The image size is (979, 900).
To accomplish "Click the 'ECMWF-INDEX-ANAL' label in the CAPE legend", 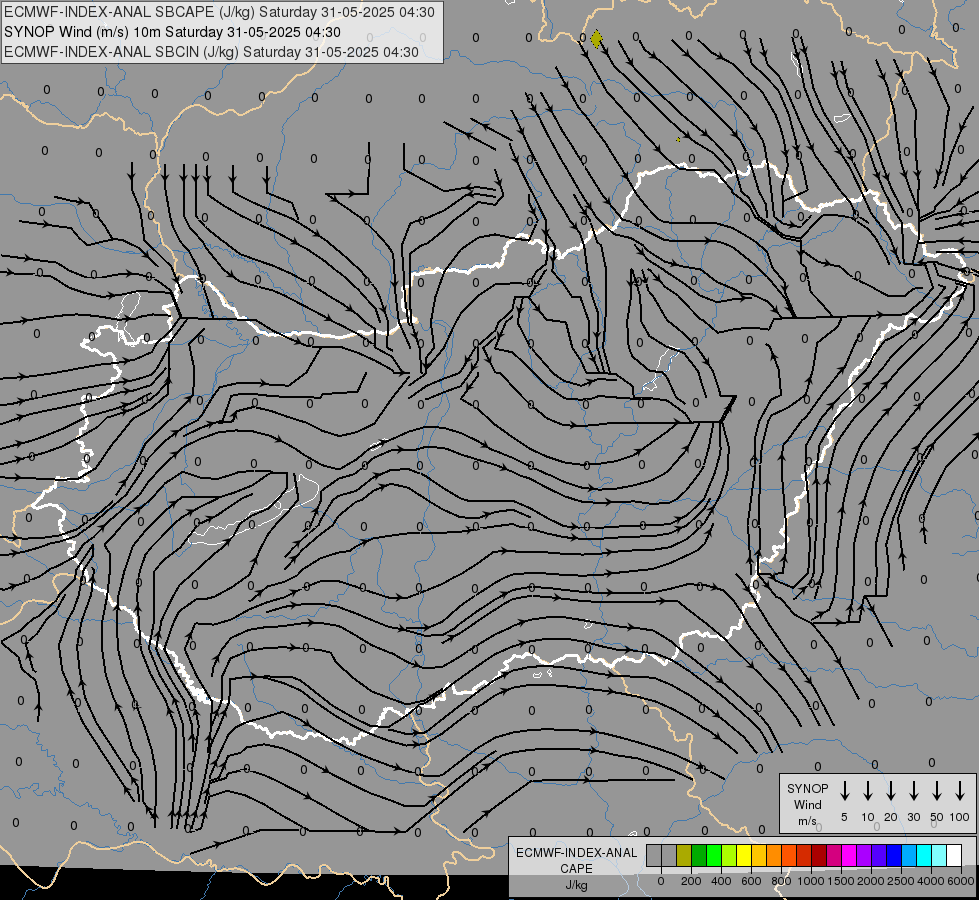I will [576, 853].
